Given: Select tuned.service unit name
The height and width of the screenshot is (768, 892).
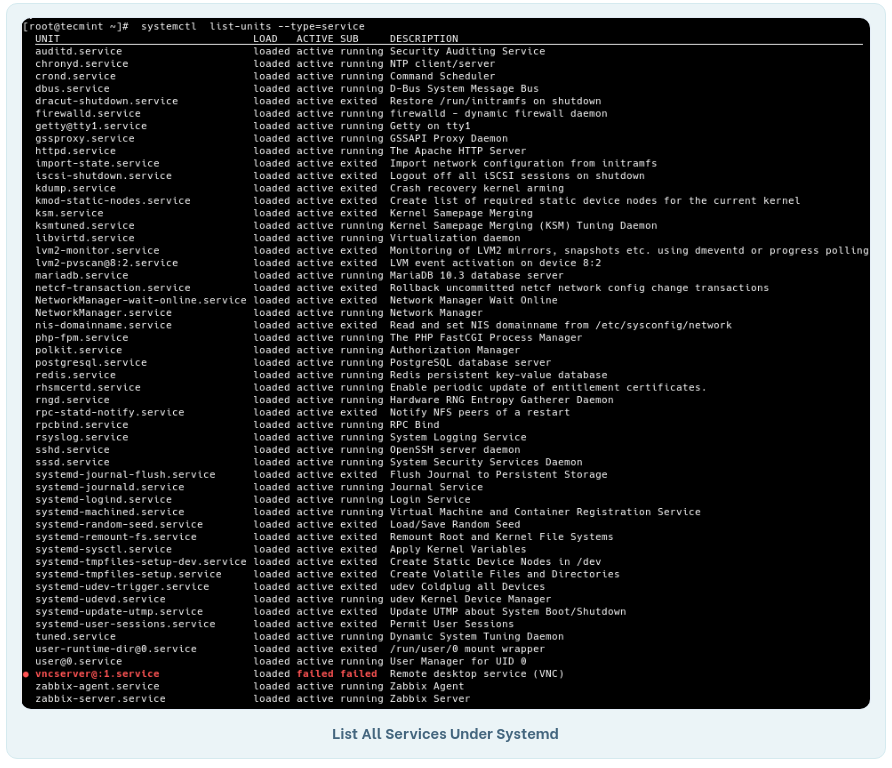Looking at the screenshot, I should pyautogui.click(x=76, y=637).
